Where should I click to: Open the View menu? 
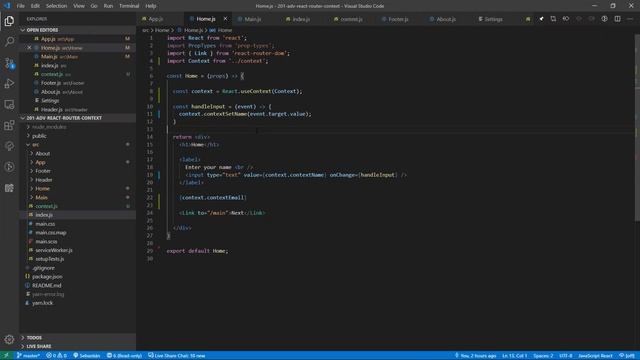(x=79, y=6)
